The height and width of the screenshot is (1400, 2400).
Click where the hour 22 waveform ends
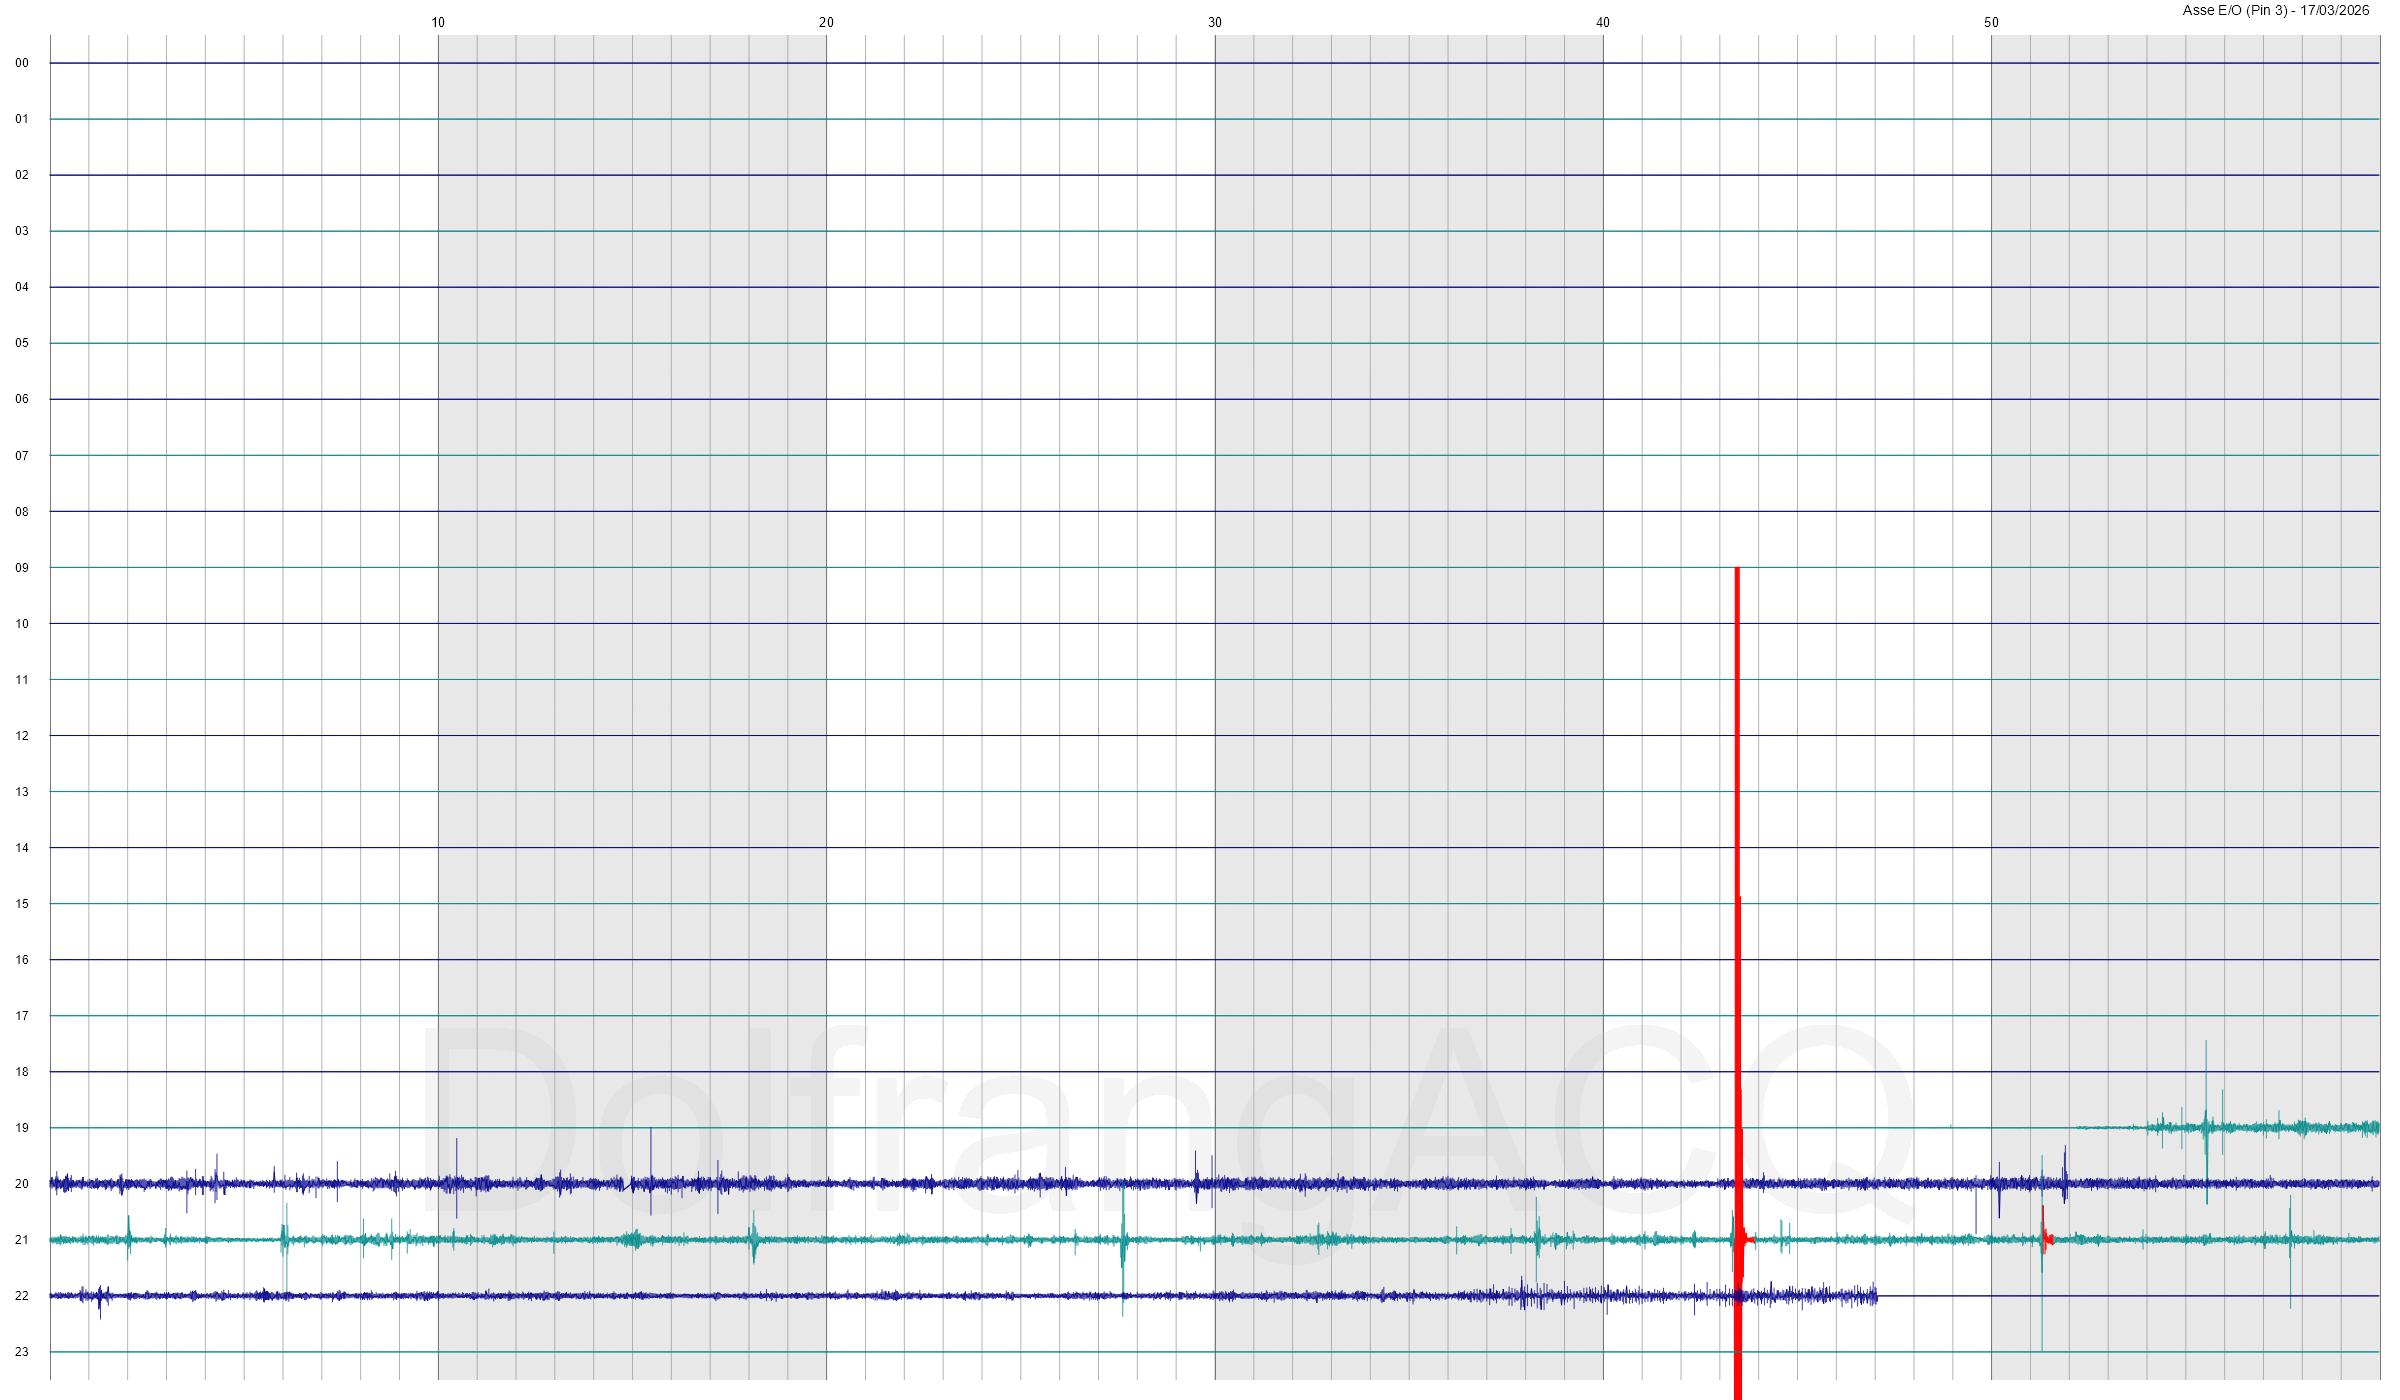click(x=1876, y=1297)
